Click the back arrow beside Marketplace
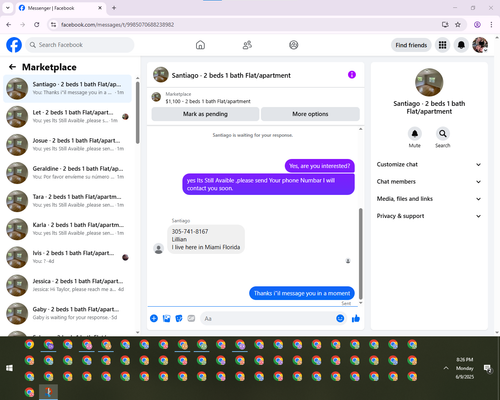 tap(12, 67)
